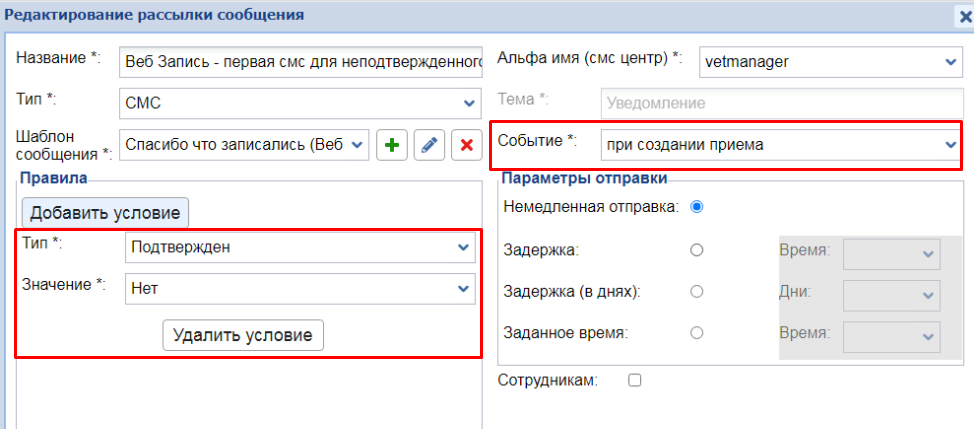Image resolution: width=974 pixels, height=429 pixels.
Task: Select the Немедленная отправка radio button
Action: pyautogui.click(x=697, y=207)
